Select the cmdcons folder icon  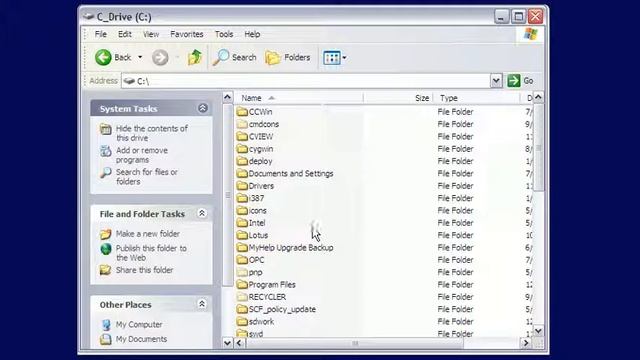coord(242,124)
